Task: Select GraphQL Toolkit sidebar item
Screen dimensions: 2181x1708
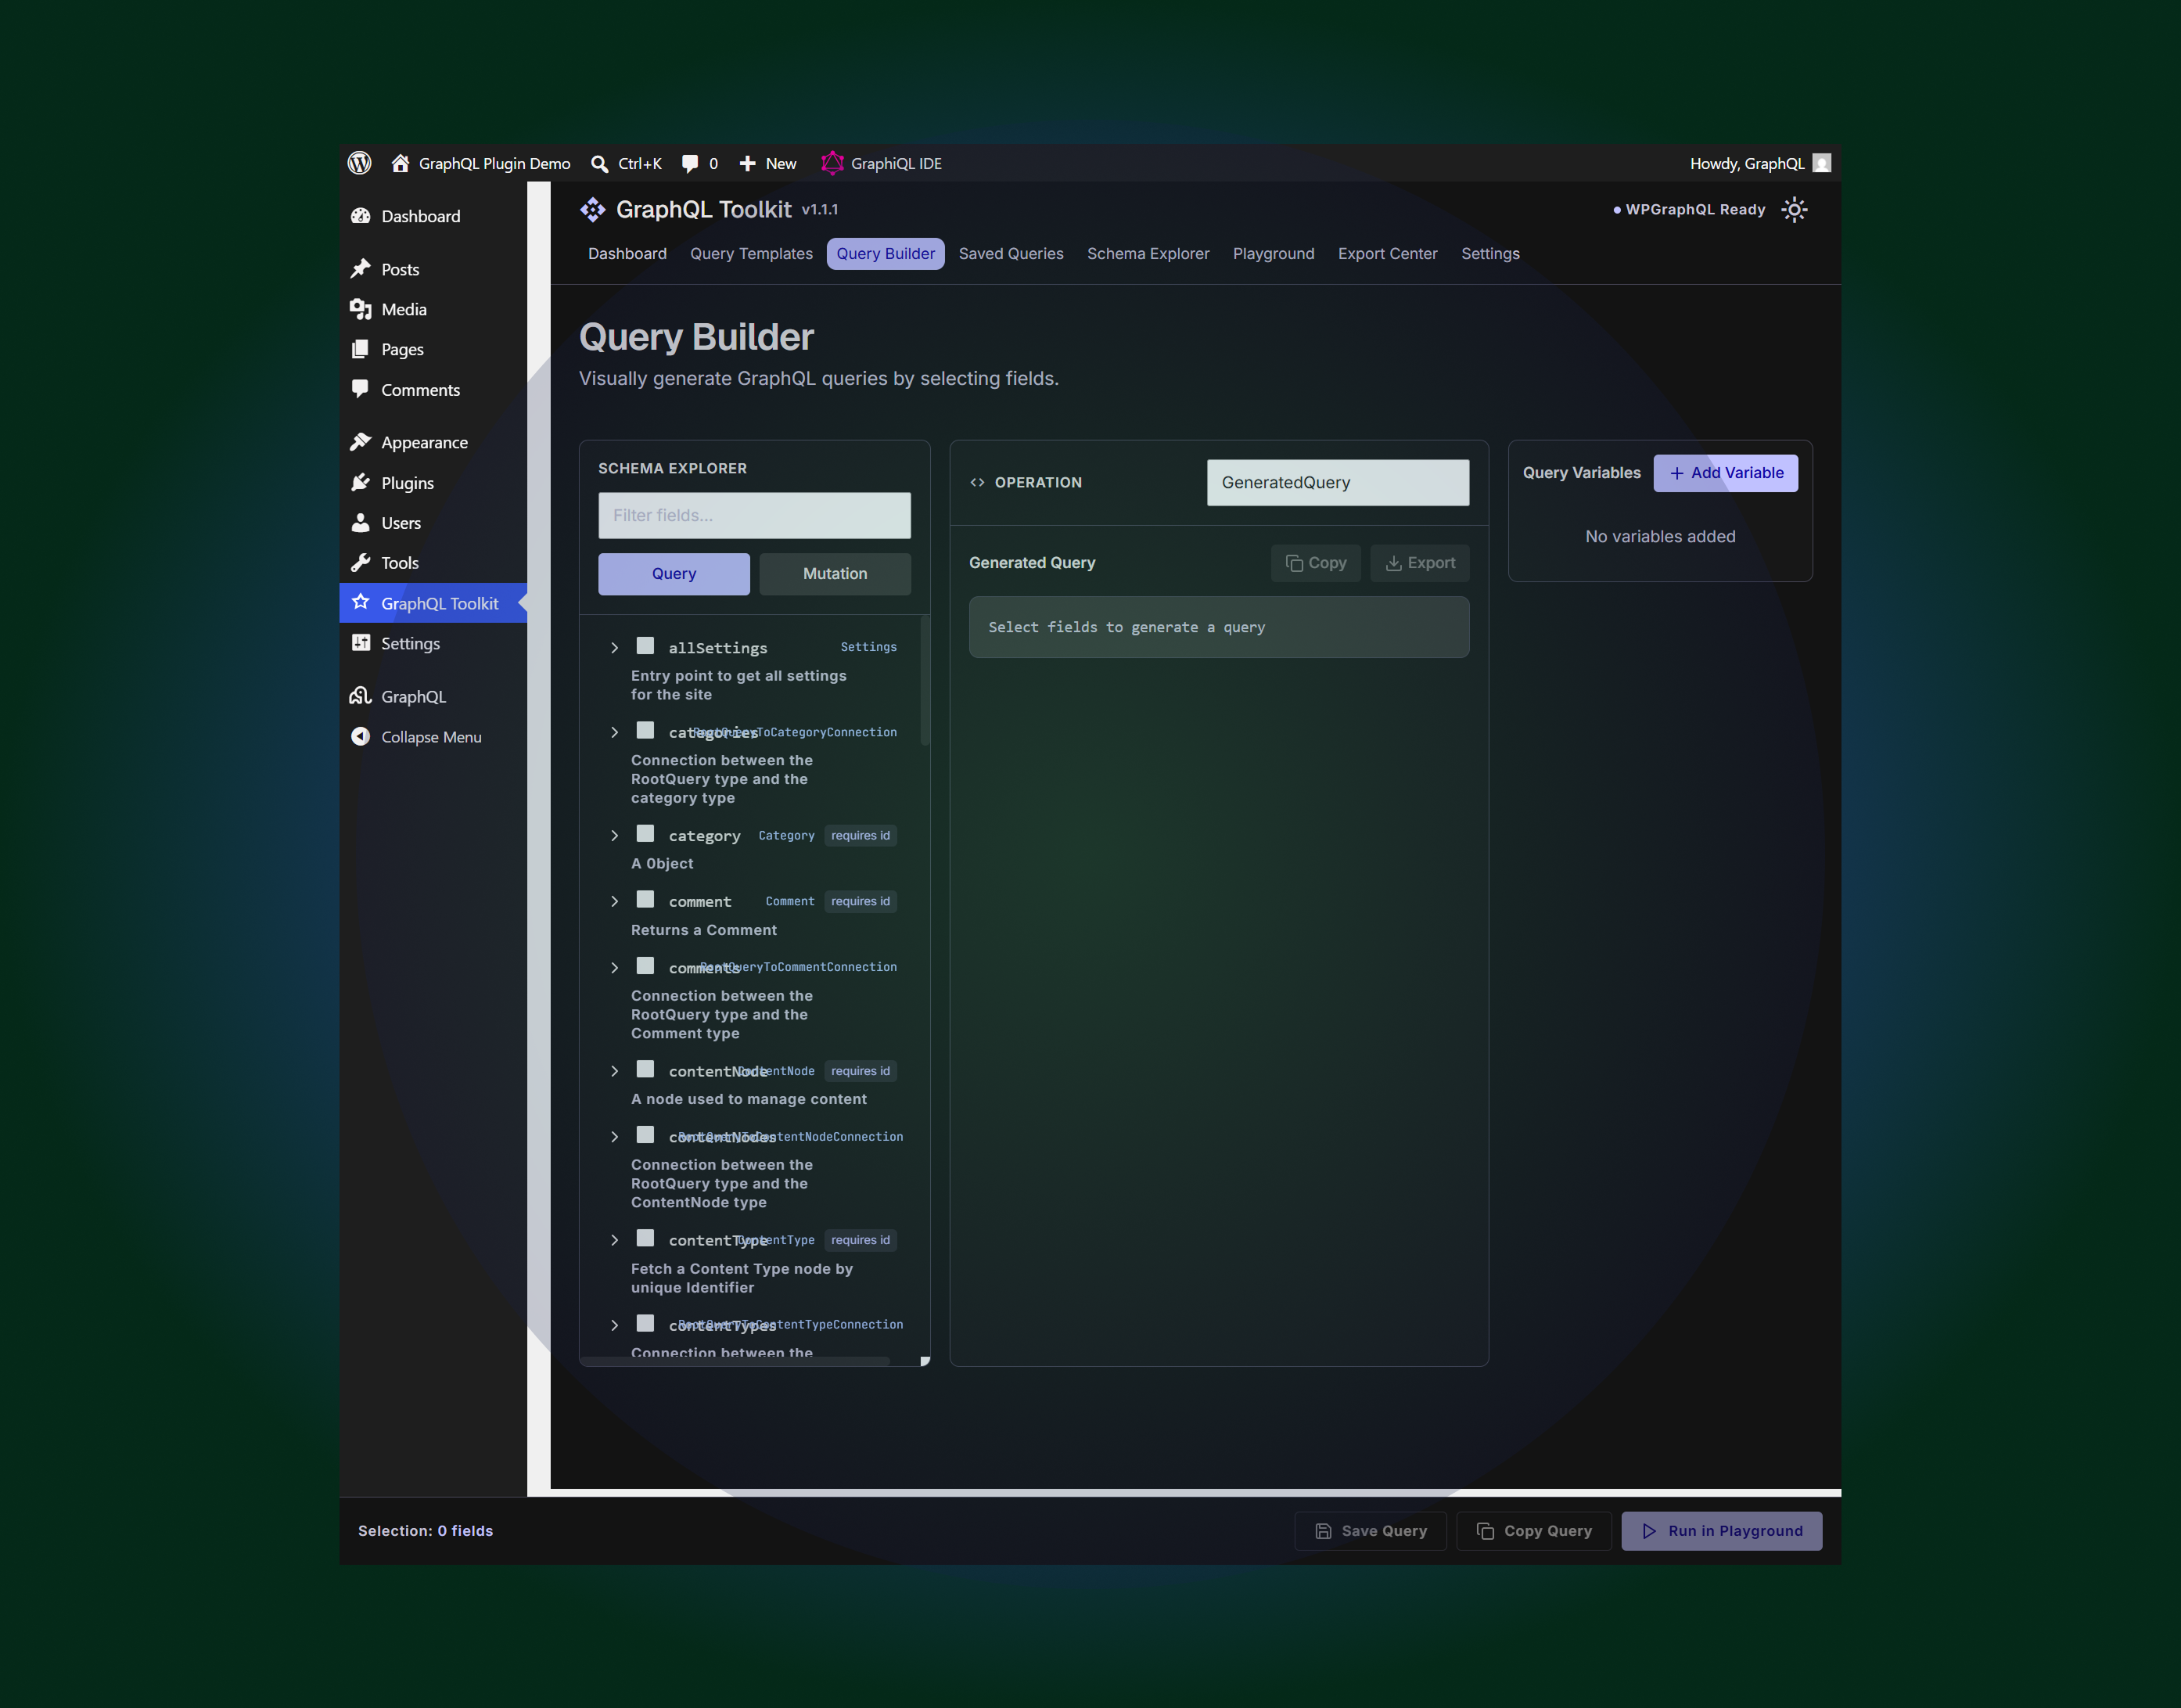Action: 433,603
